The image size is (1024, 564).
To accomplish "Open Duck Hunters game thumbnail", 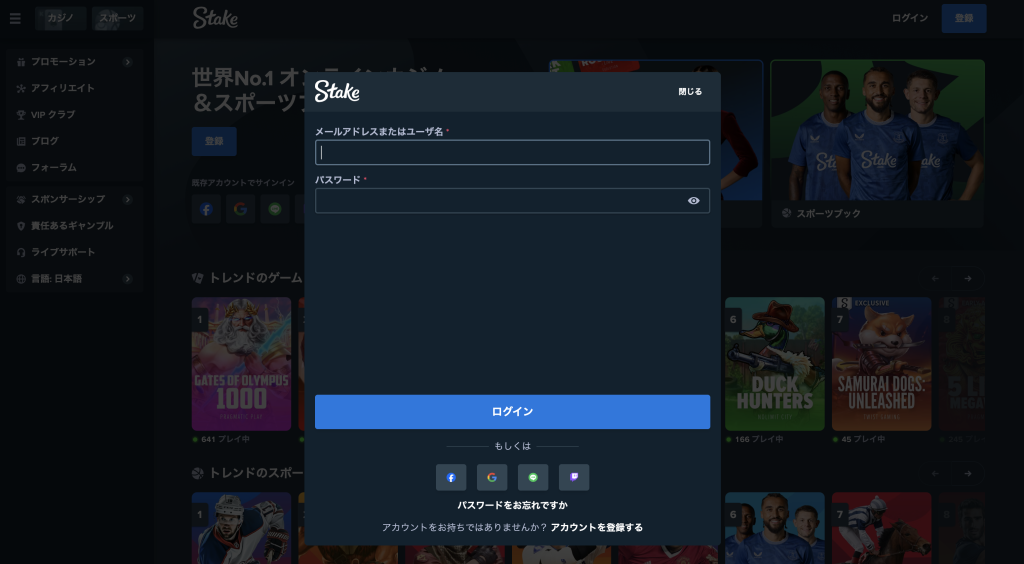I will (x=775, y=364).
